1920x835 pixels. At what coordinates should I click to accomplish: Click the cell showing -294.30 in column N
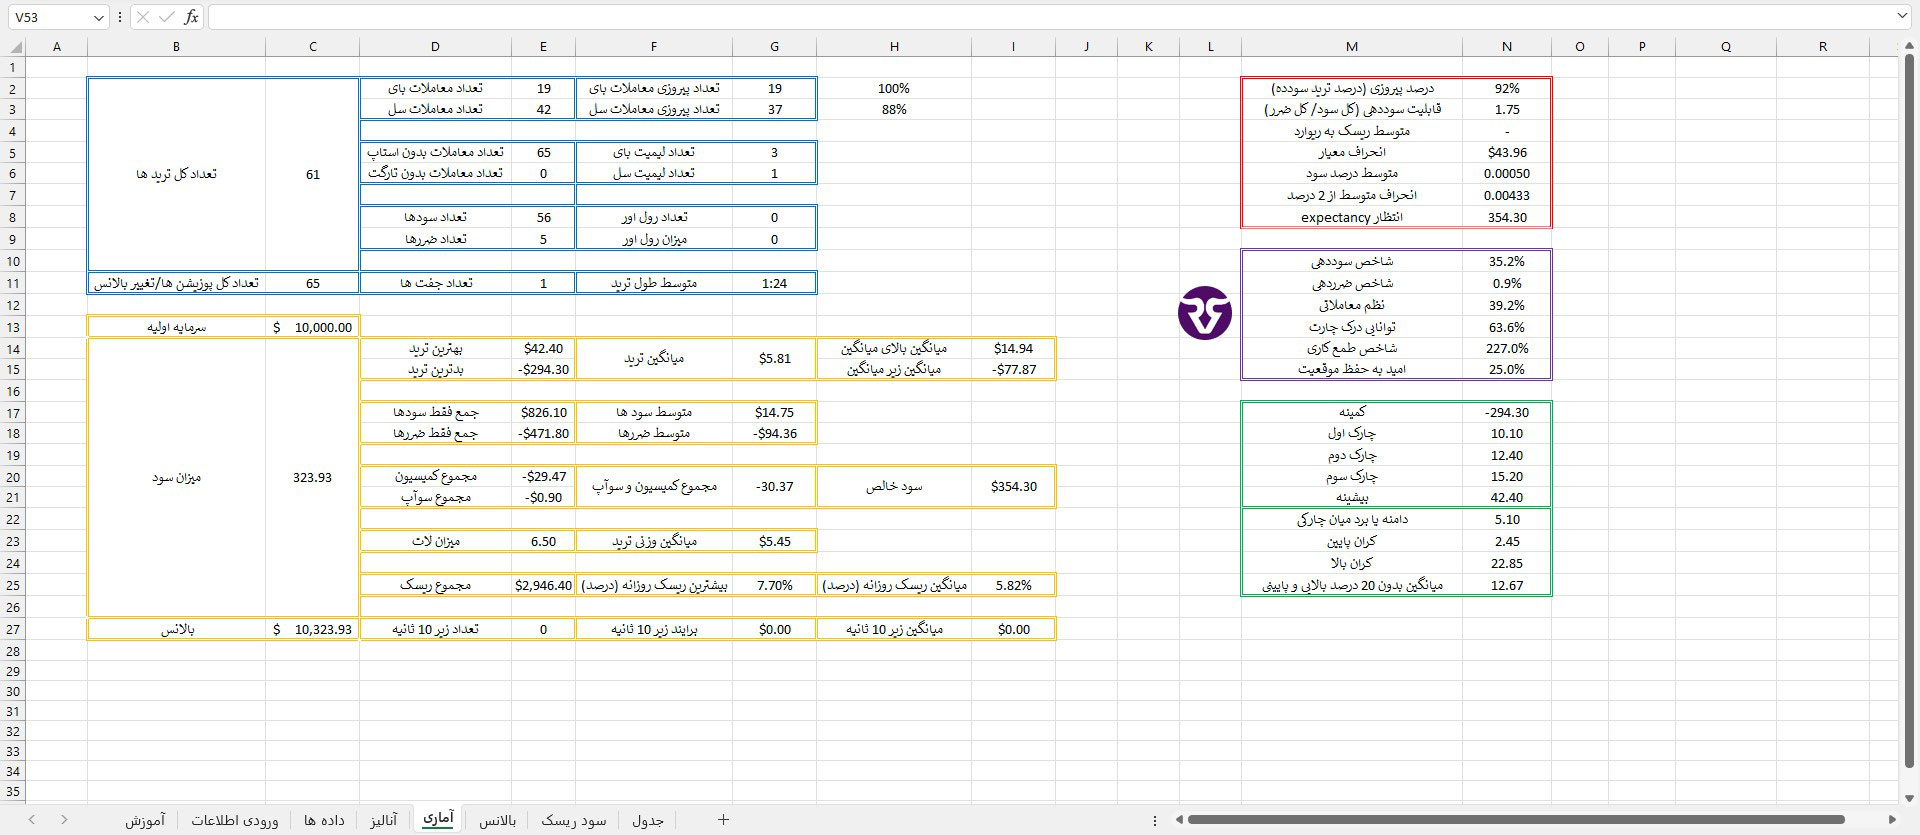click(x=1507, y=412)
